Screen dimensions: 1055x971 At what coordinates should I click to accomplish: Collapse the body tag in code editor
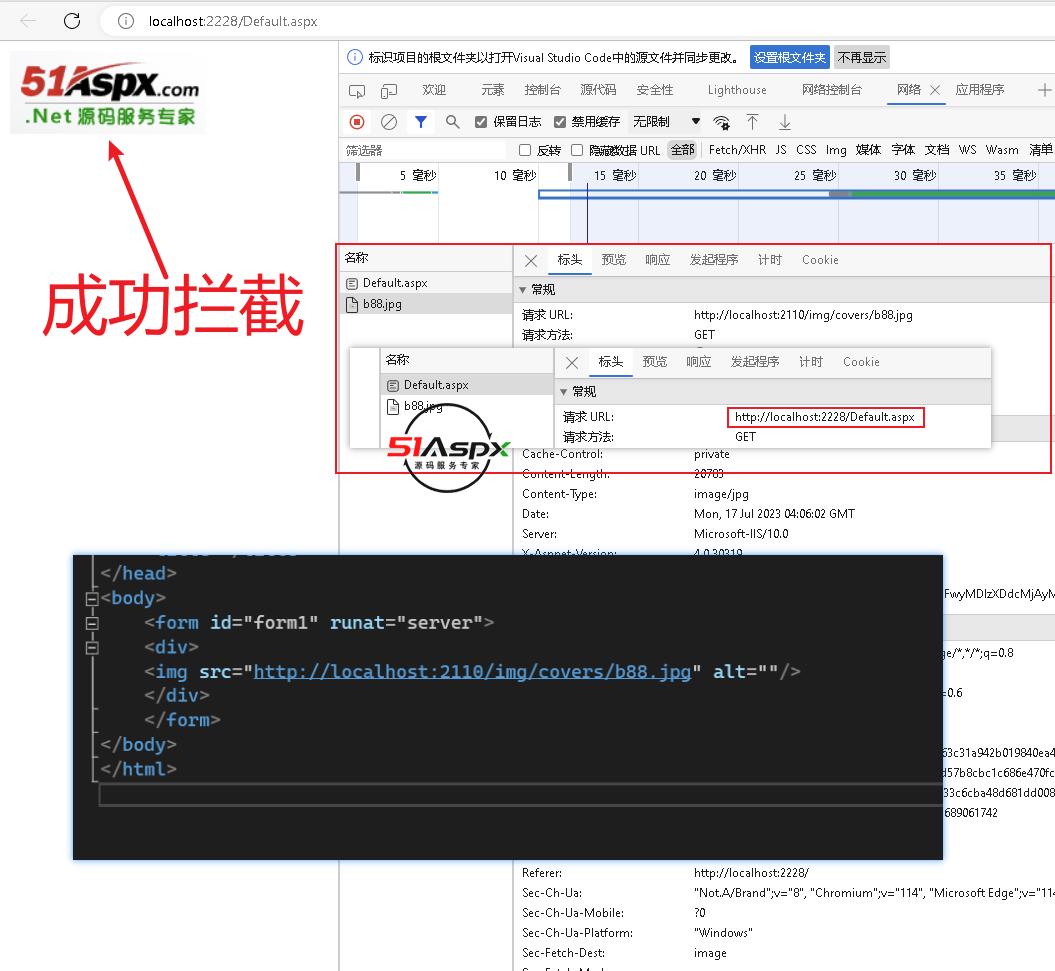[x=92, y=598]
